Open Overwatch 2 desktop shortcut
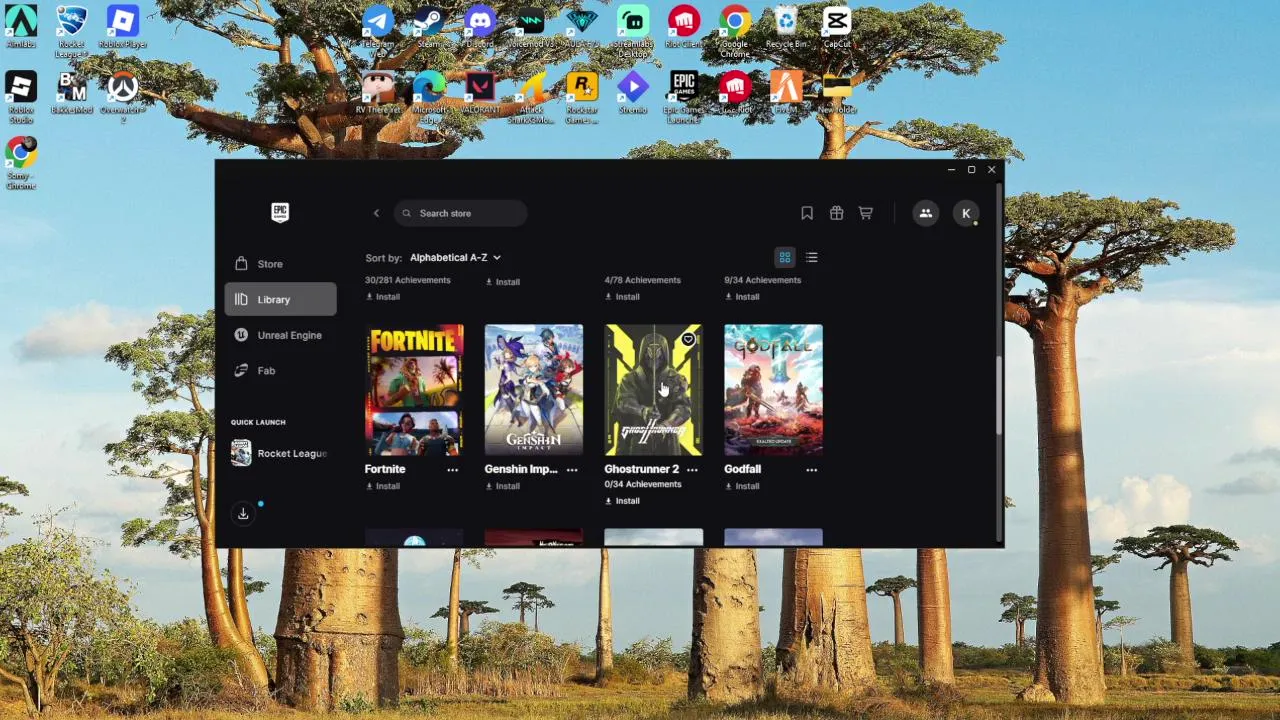 [123, 97]
